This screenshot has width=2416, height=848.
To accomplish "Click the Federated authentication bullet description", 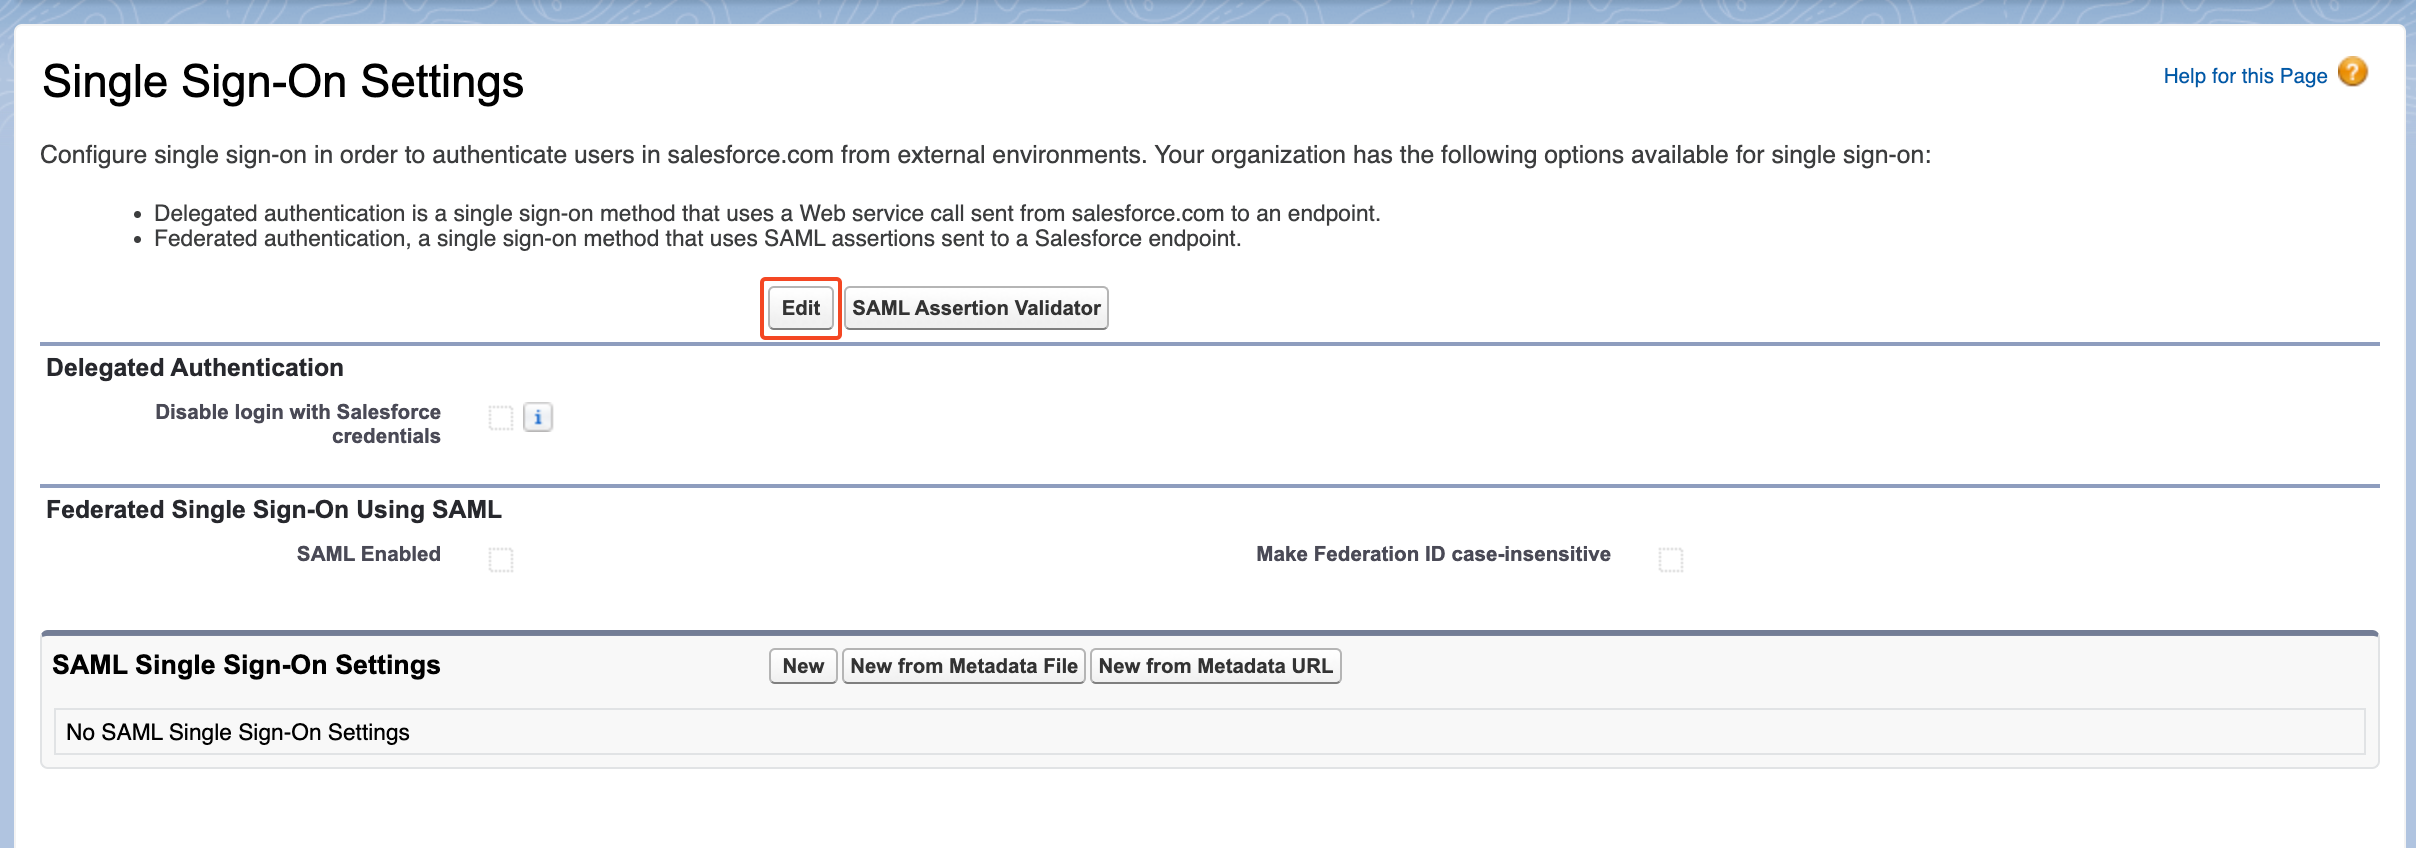I will click(698, 239).
